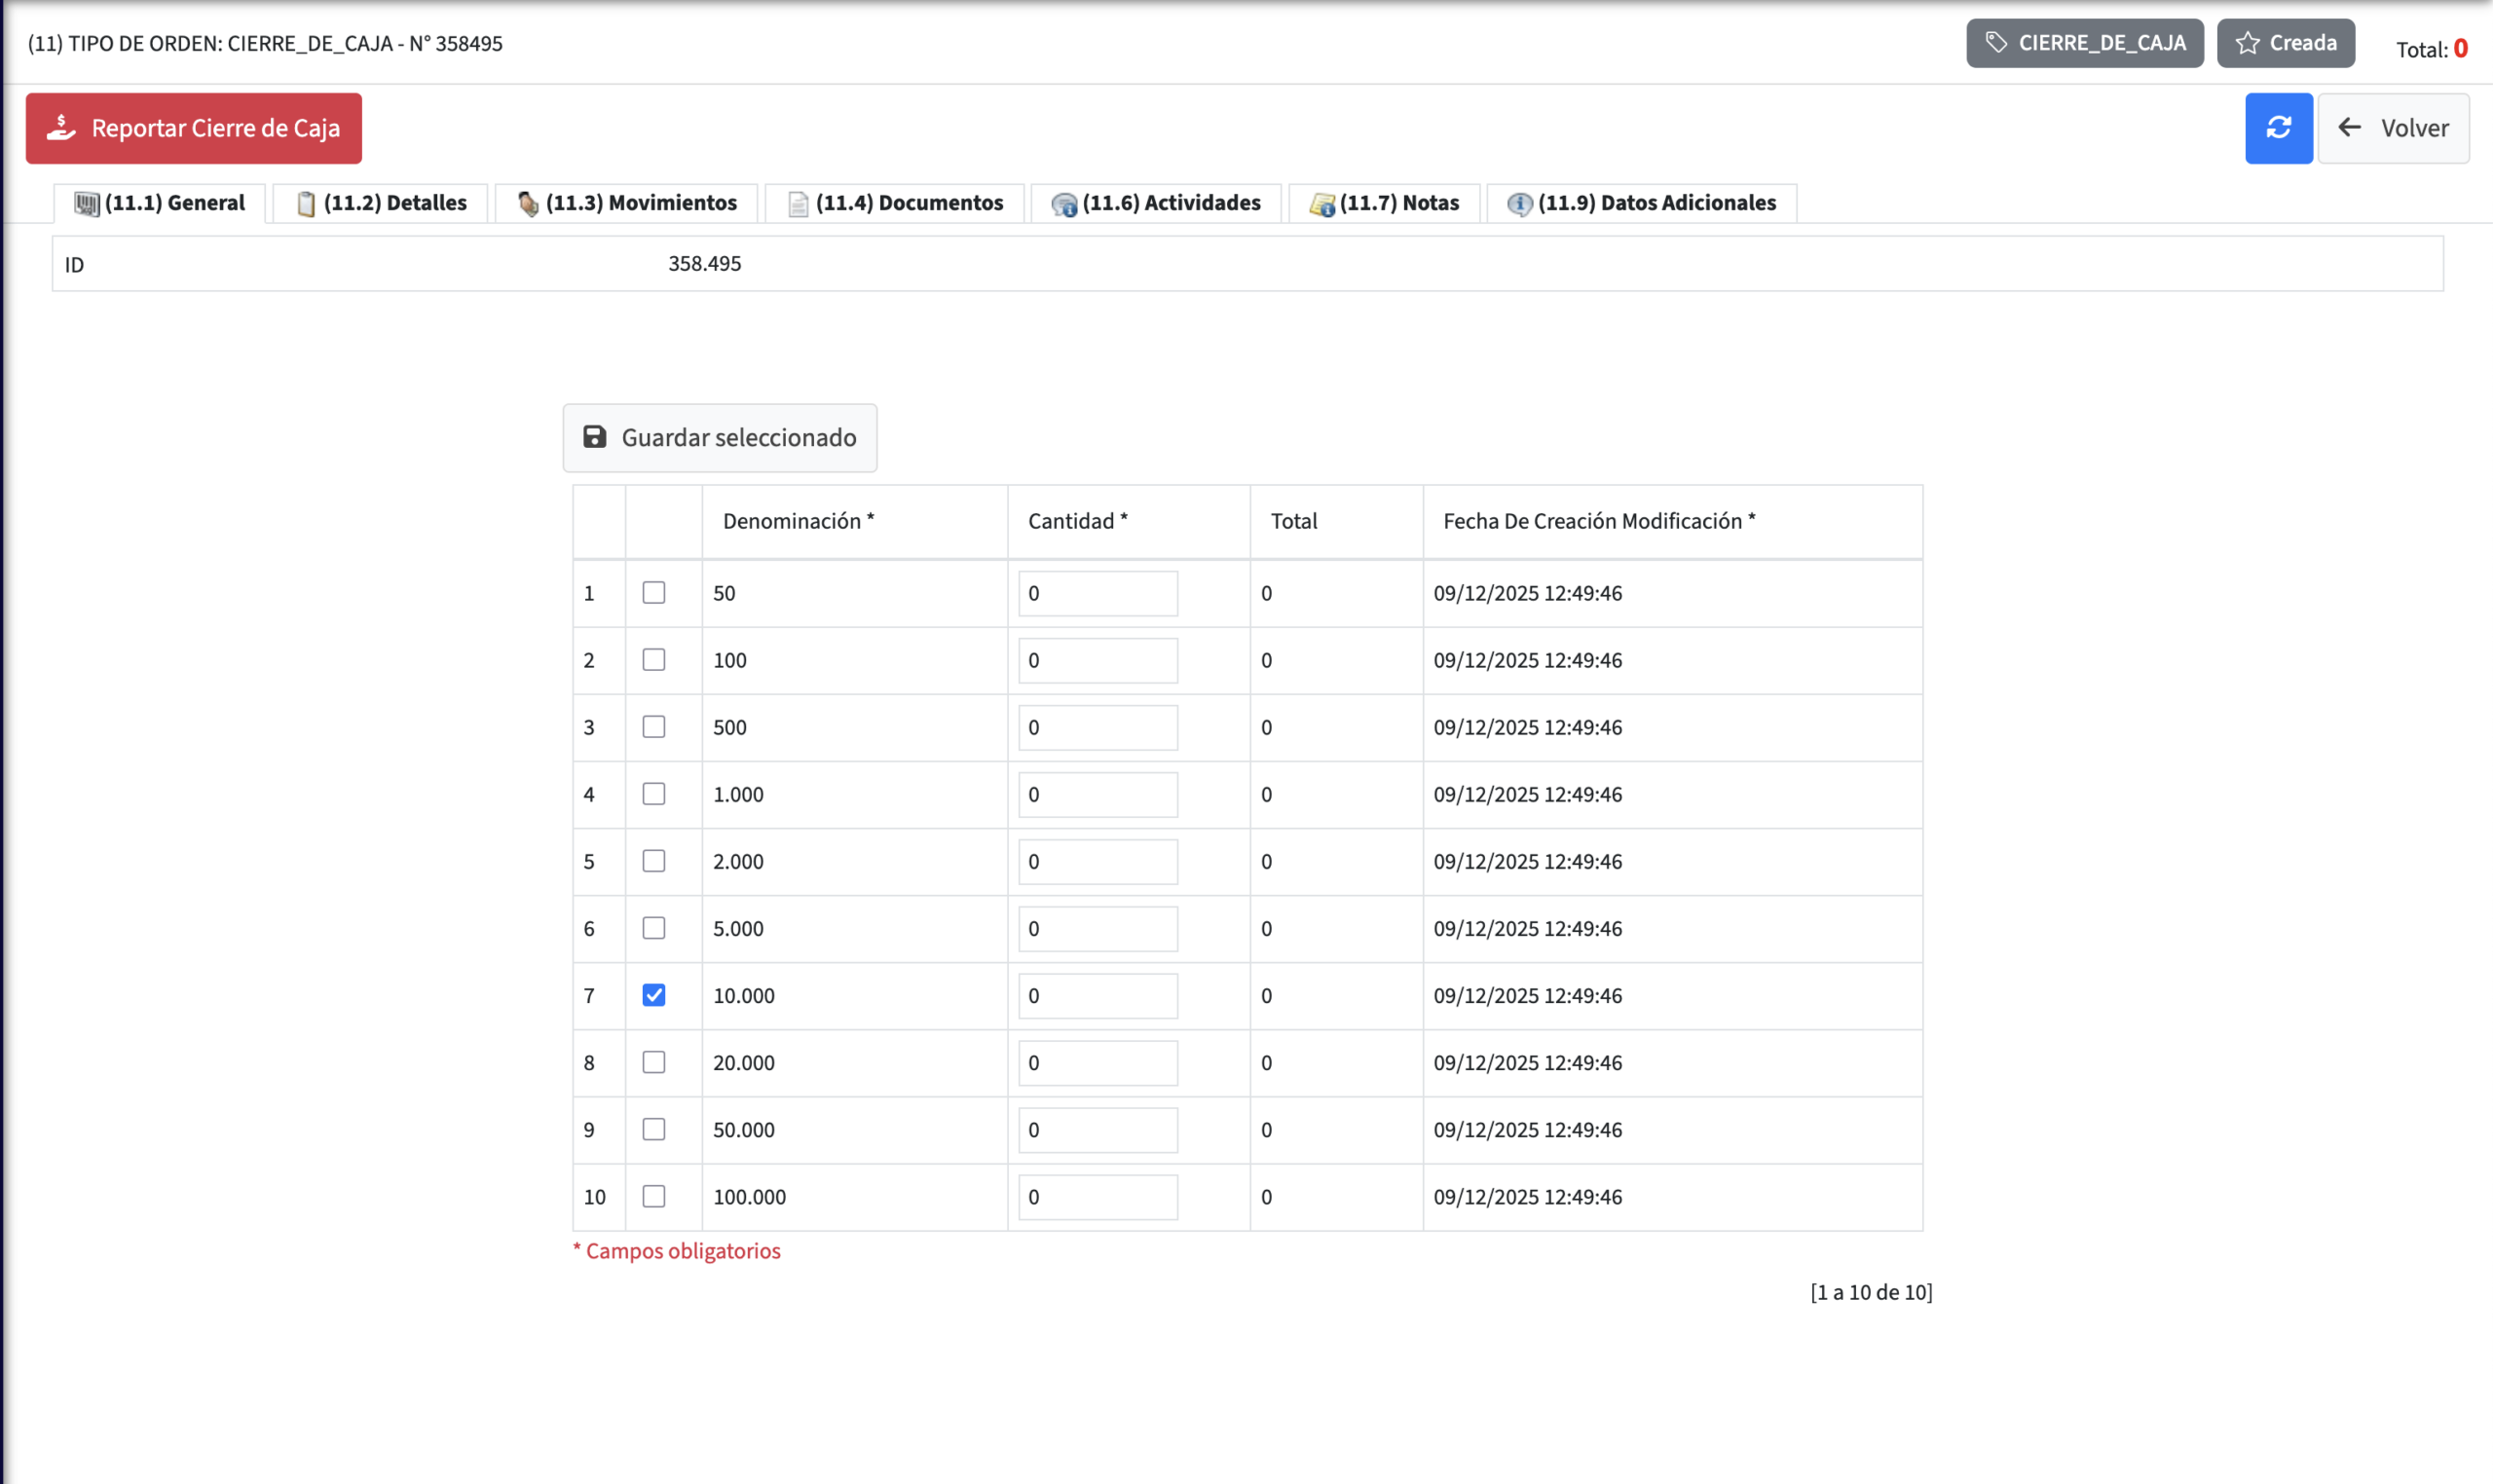Click the tag icon on CIERRE_DE_CAJA badge
The width and height of the screenshot is (2493, 1484).
pos(1995,43)
